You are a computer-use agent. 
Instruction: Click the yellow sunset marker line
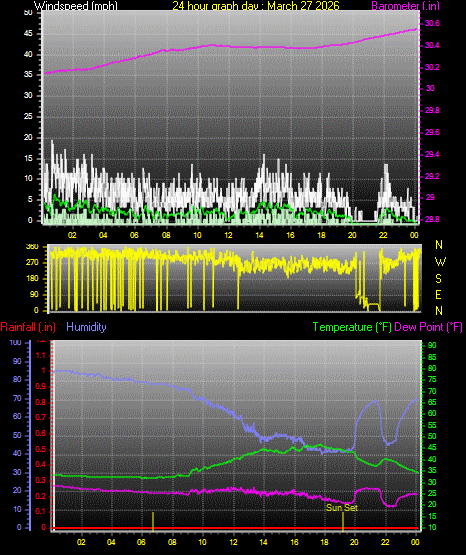point(343,521)
